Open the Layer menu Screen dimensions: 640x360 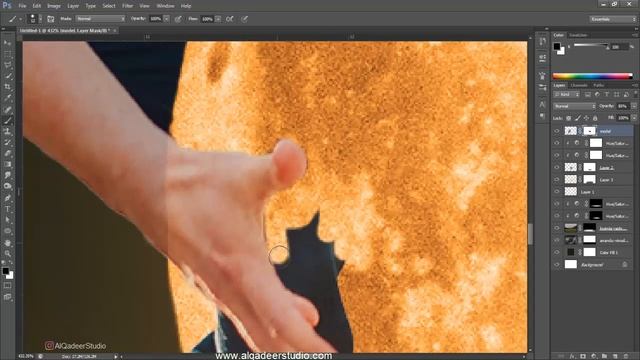click(x=73, y=6)
